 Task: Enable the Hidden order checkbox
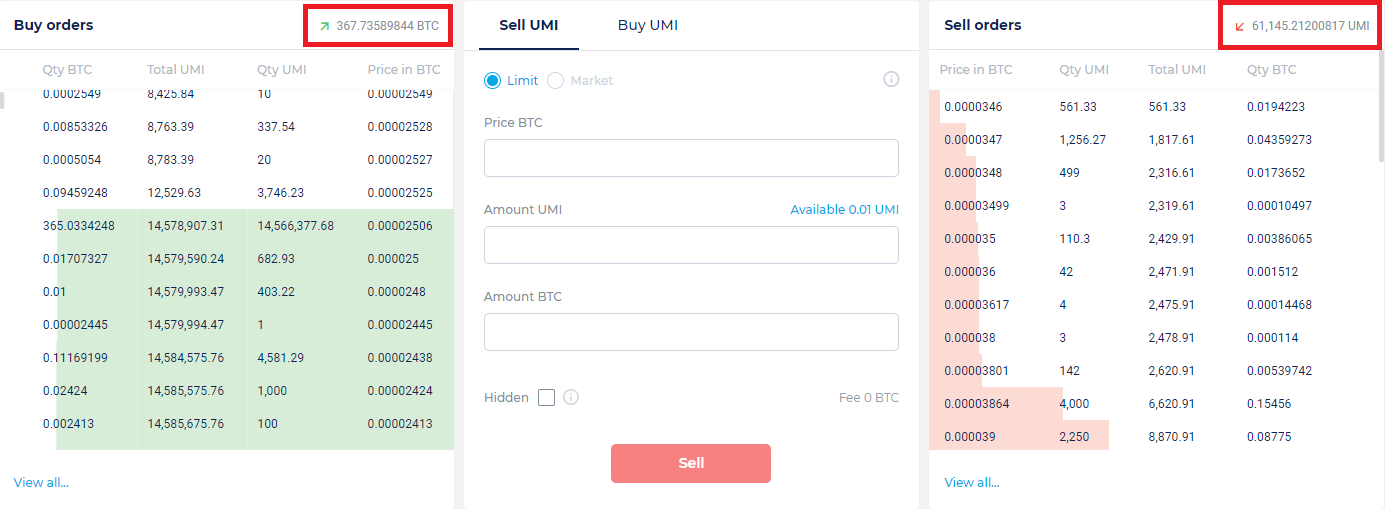pyautogui.click(x=546, y=397)
